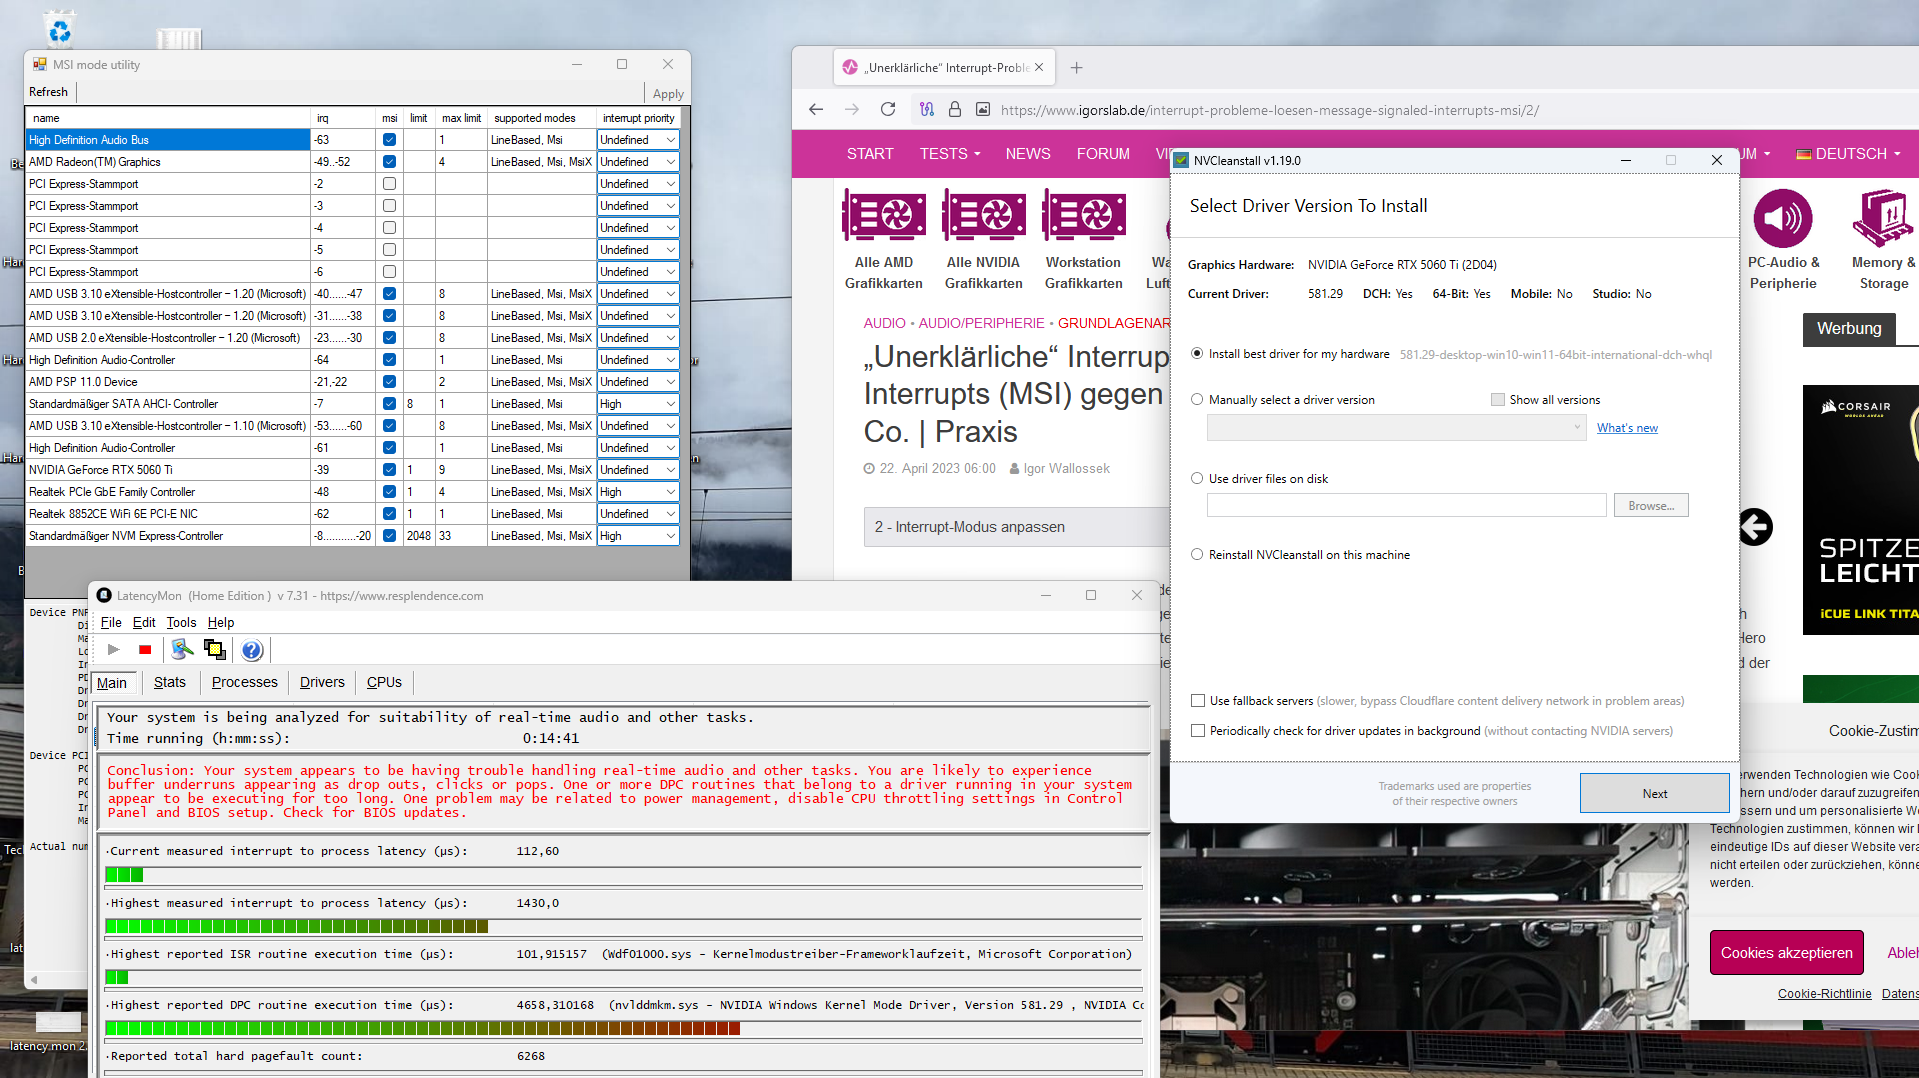Click the MSI mode utility title icon
This screenshot has height=1078, width=1919.
[x=40, y=65]
